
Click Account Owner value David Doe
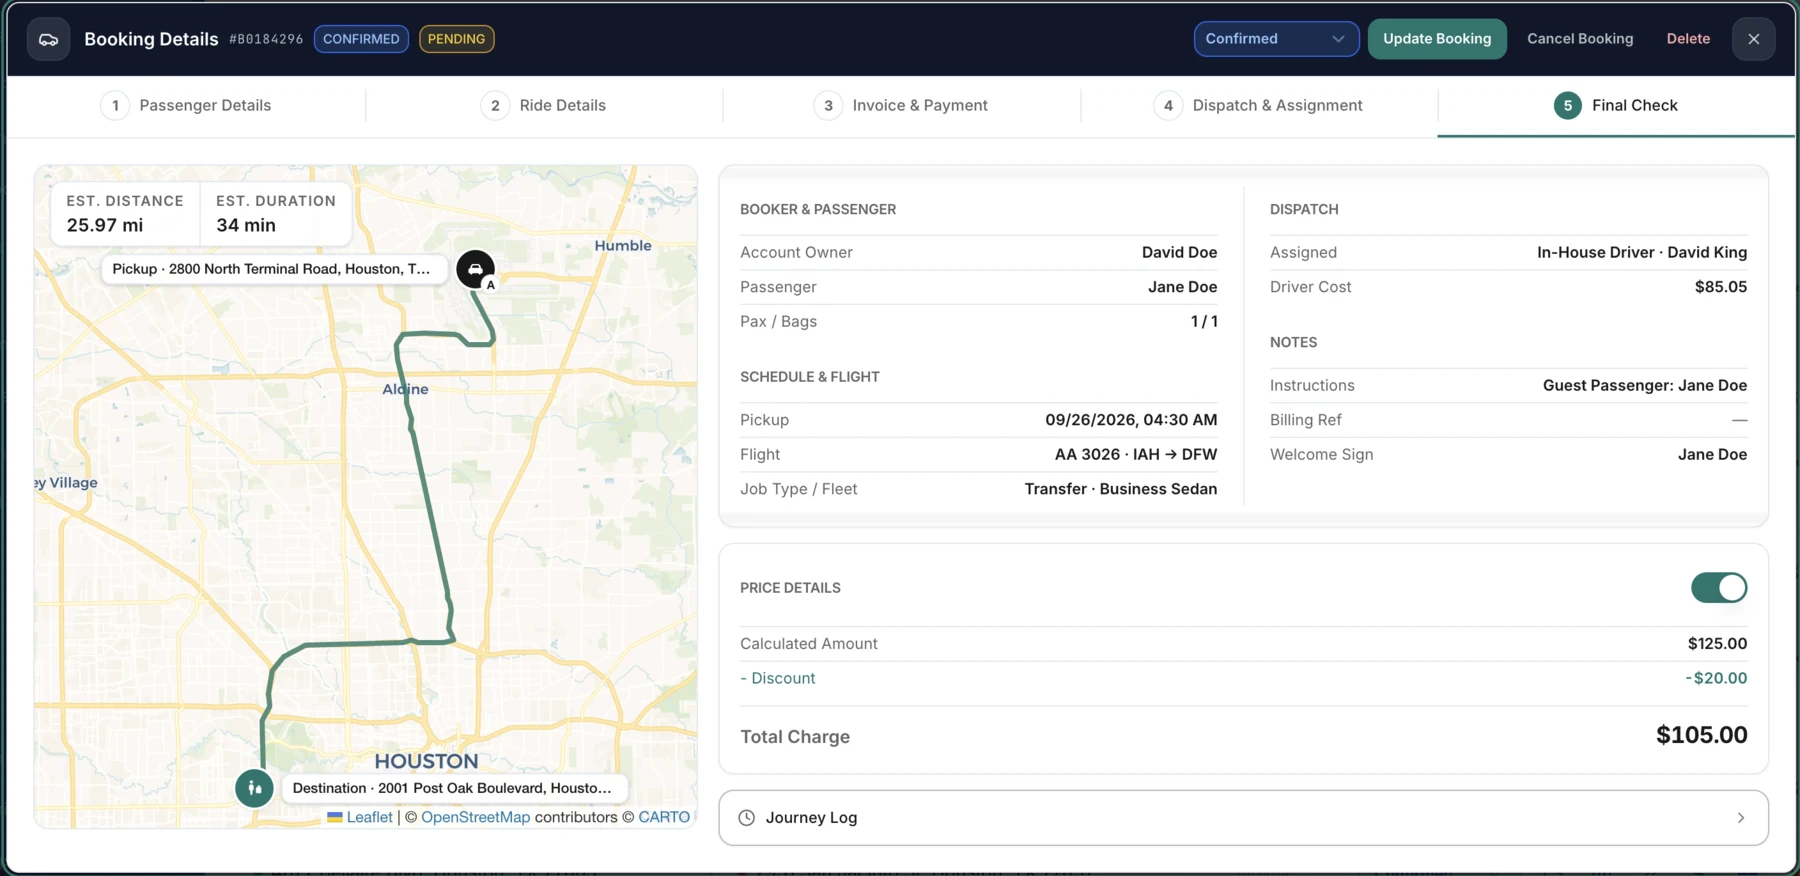[x=1180, y=253]
